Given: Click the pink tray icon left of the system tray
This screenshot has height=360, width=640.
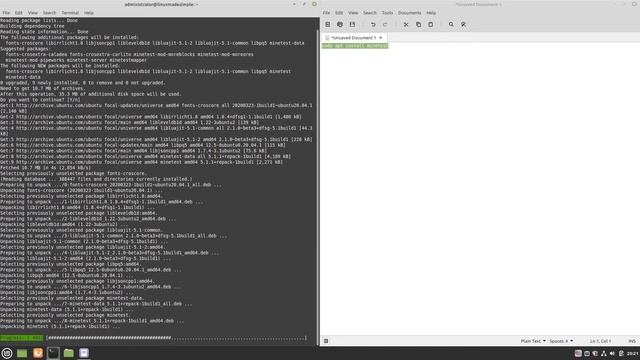Looking at the screenshot, I should 578,353.
